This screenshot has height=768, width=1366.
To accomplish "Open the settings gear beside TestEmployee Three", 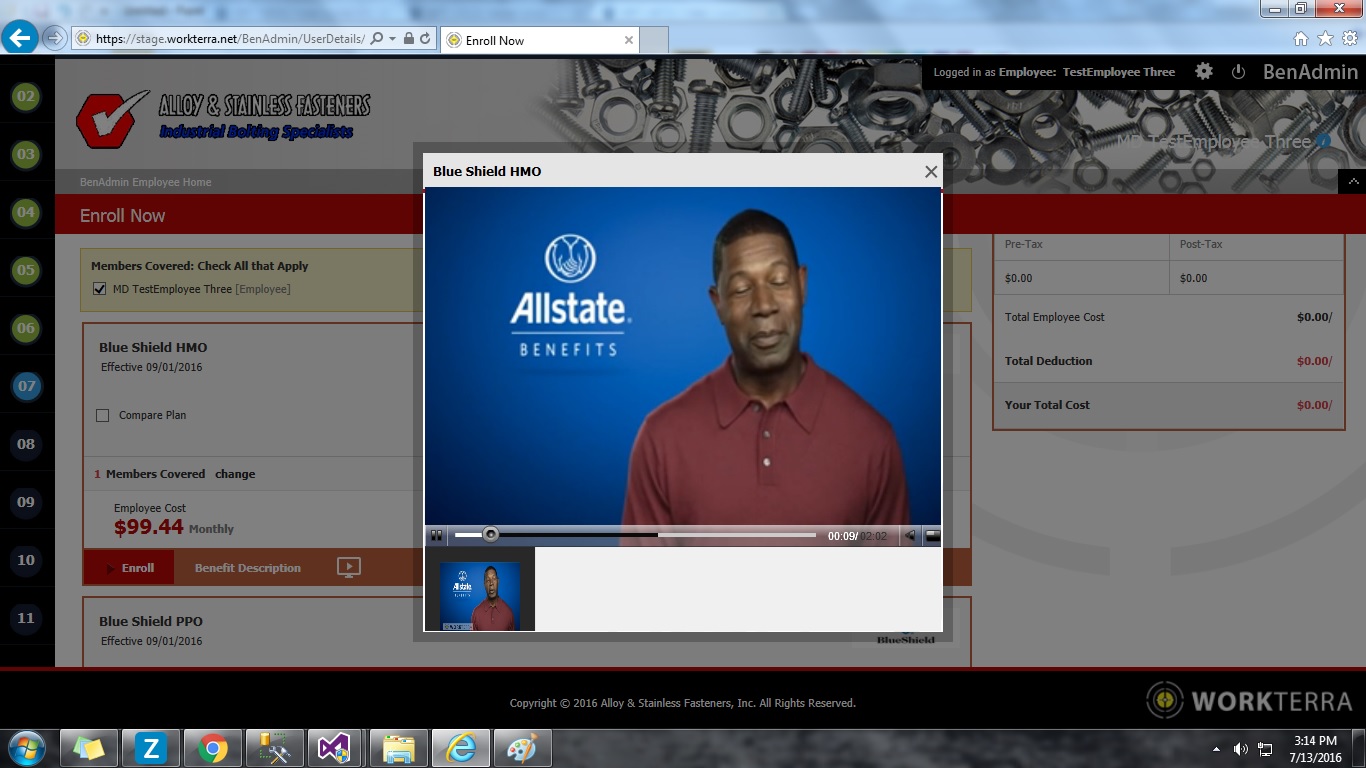I will 1204,72.
